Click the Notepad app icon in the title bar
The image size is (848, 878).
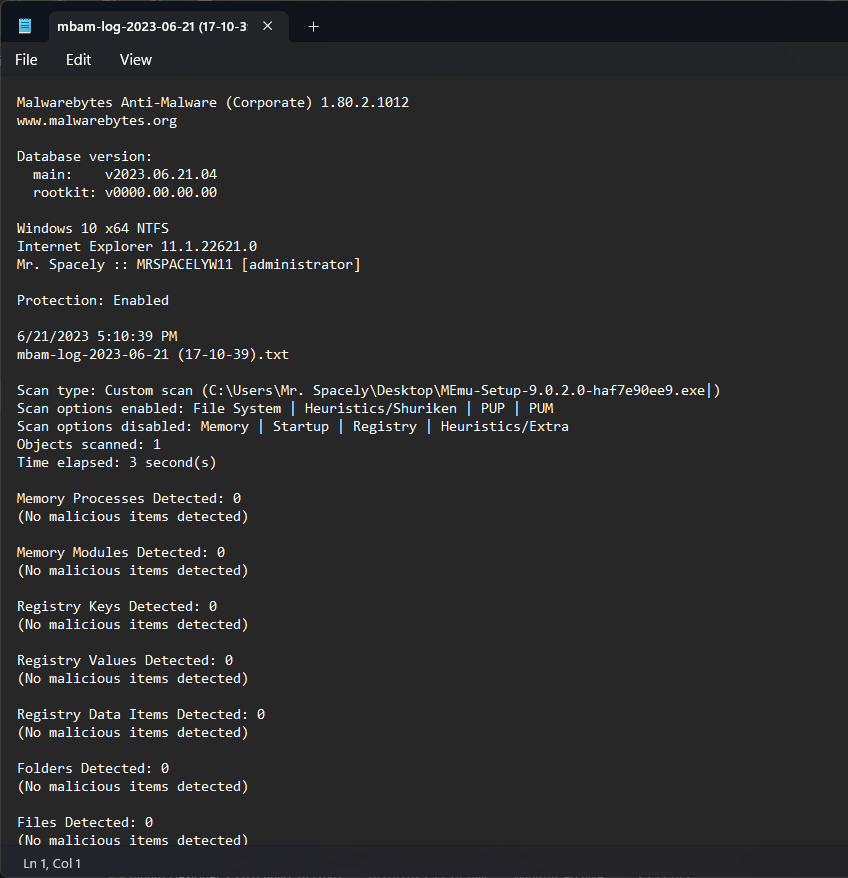click(25, 26)
